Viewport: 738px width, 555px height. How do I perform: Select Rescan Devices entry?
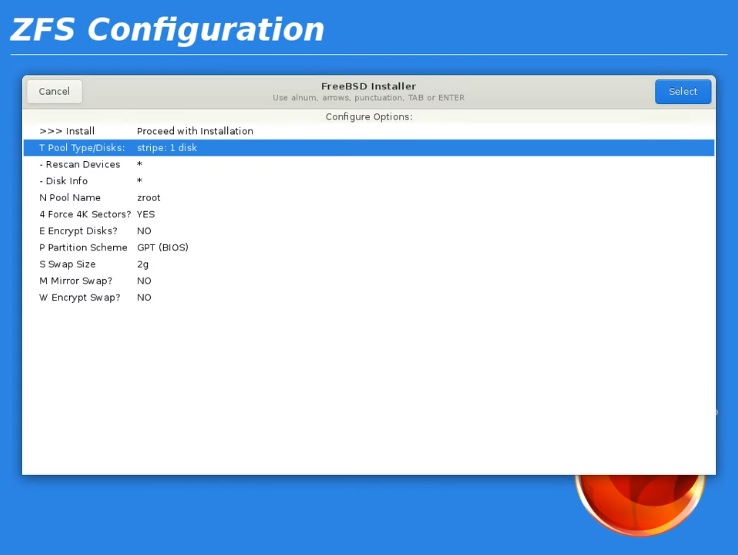click(x=80, y=165)
